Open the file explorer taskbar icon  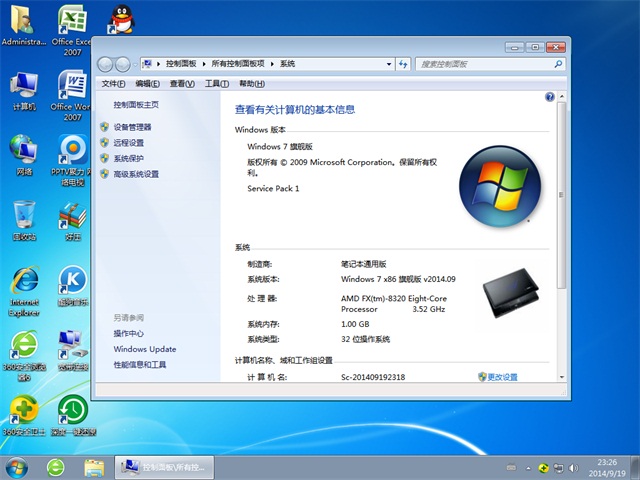[x=94, y=468]
